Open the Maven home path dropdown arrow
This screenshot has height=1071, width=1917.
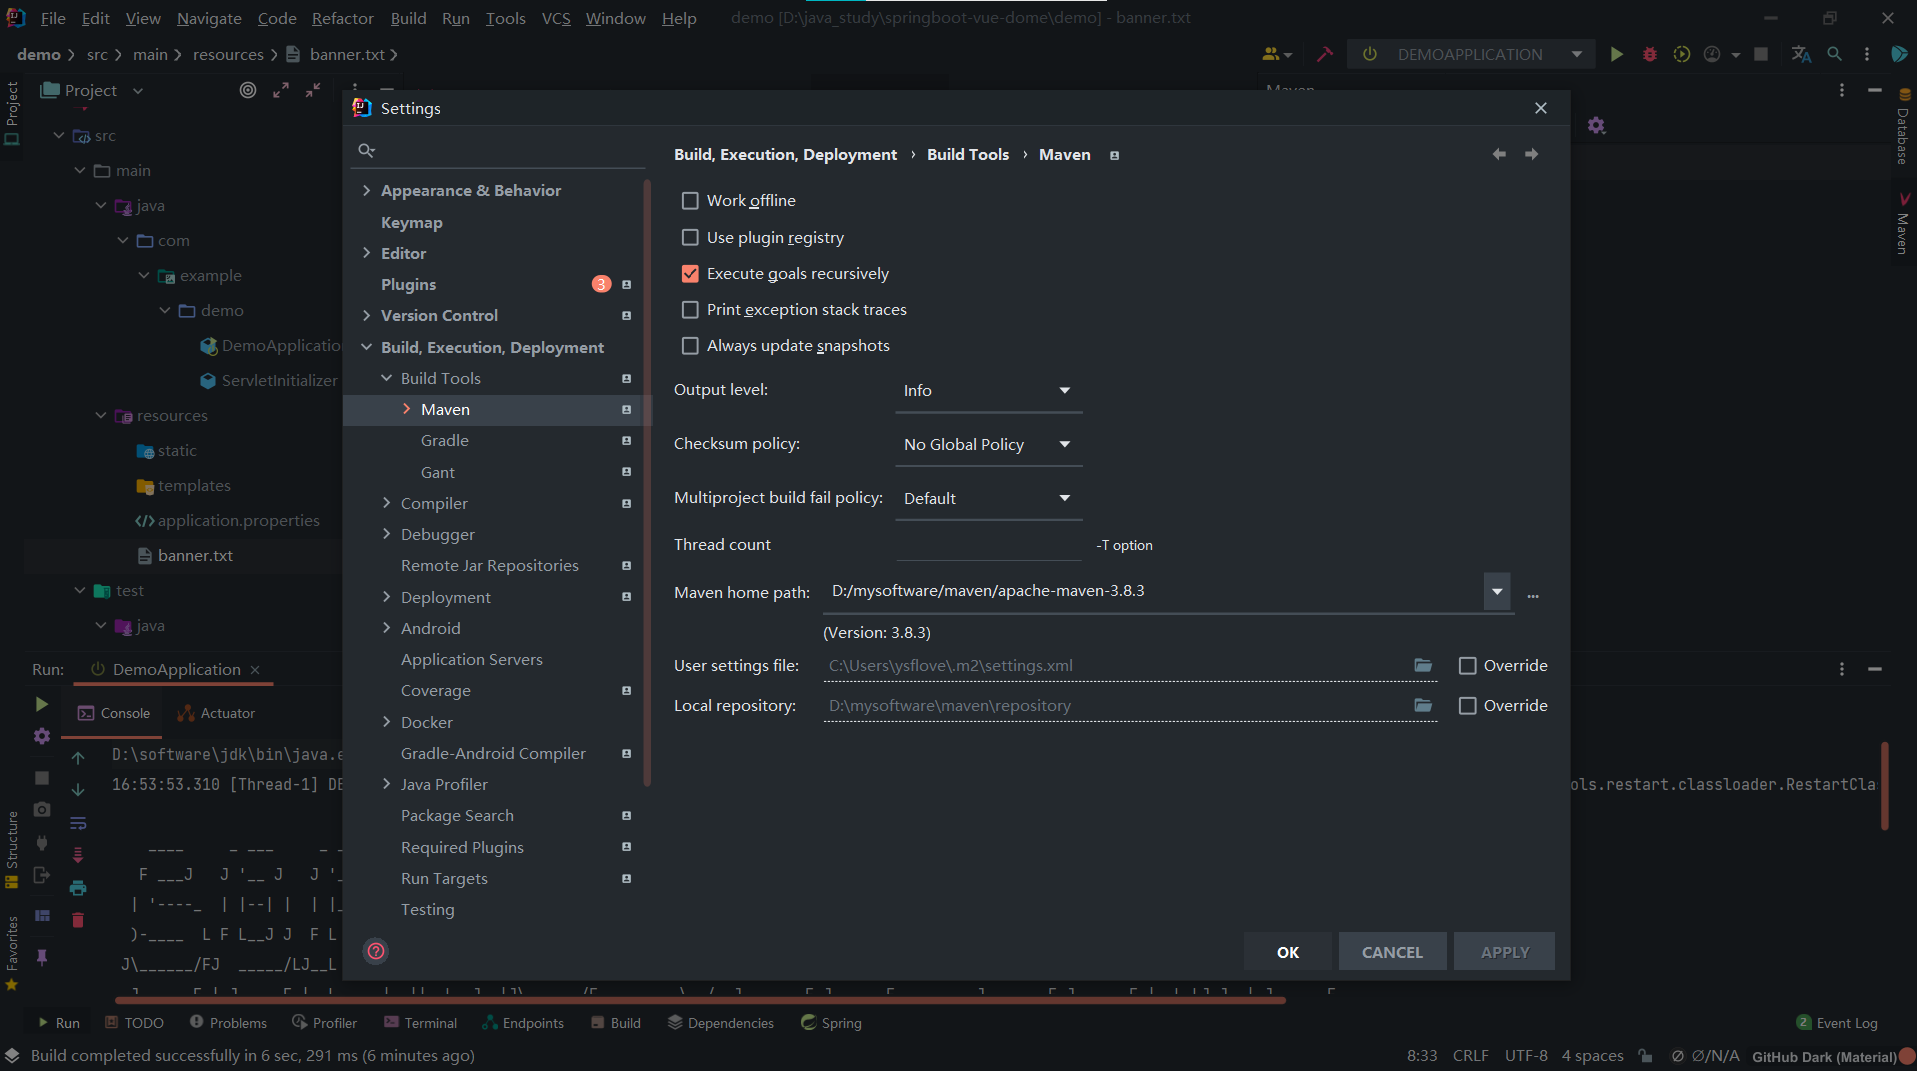1496,591
